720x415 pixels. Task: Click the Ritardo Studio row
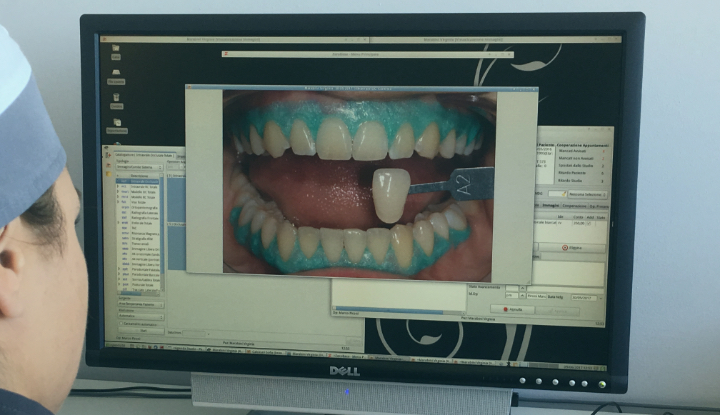pyautogui.click(x=582, y=180)
